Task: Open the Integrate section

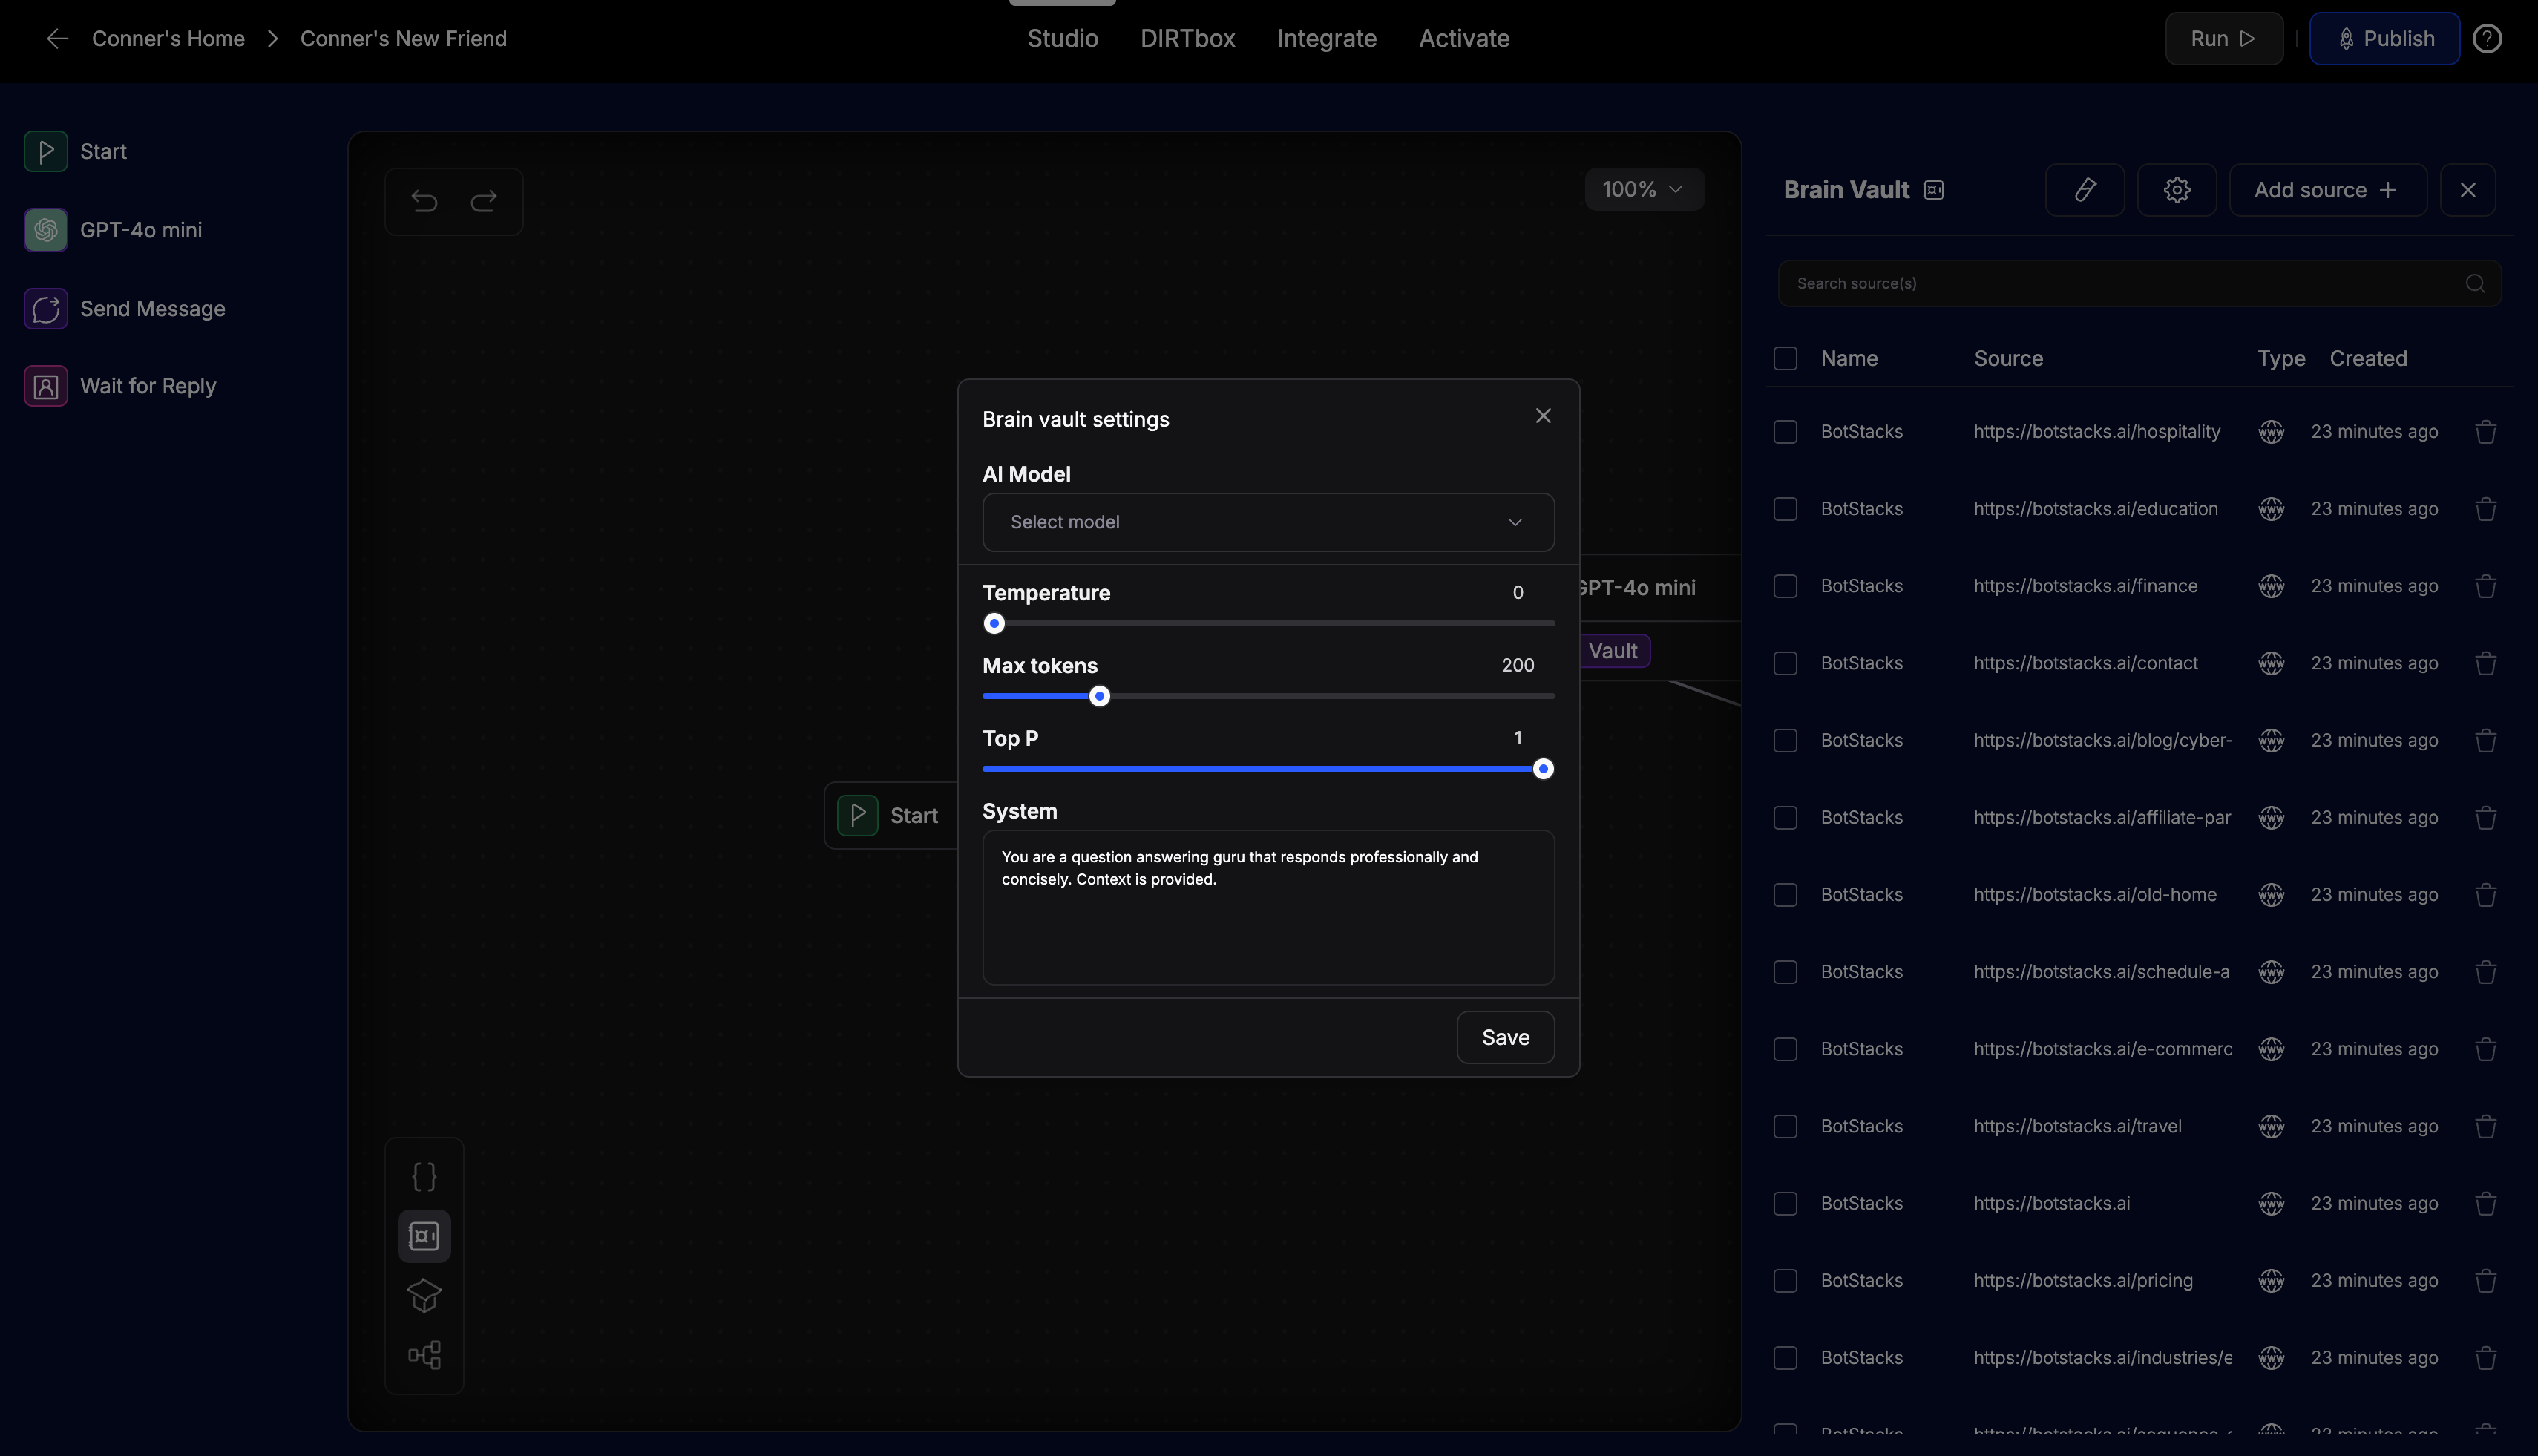Action: [1326, 38]
